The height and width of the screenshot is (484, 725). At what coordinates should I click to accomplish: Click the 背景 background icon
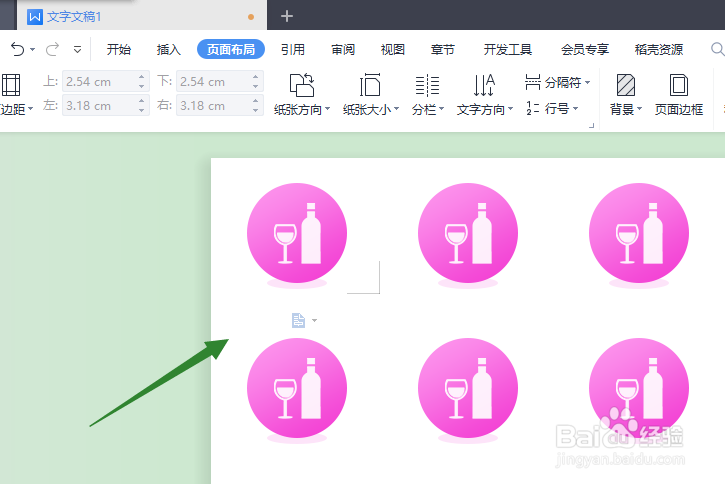pyautogui.click(x=626, y=85)
